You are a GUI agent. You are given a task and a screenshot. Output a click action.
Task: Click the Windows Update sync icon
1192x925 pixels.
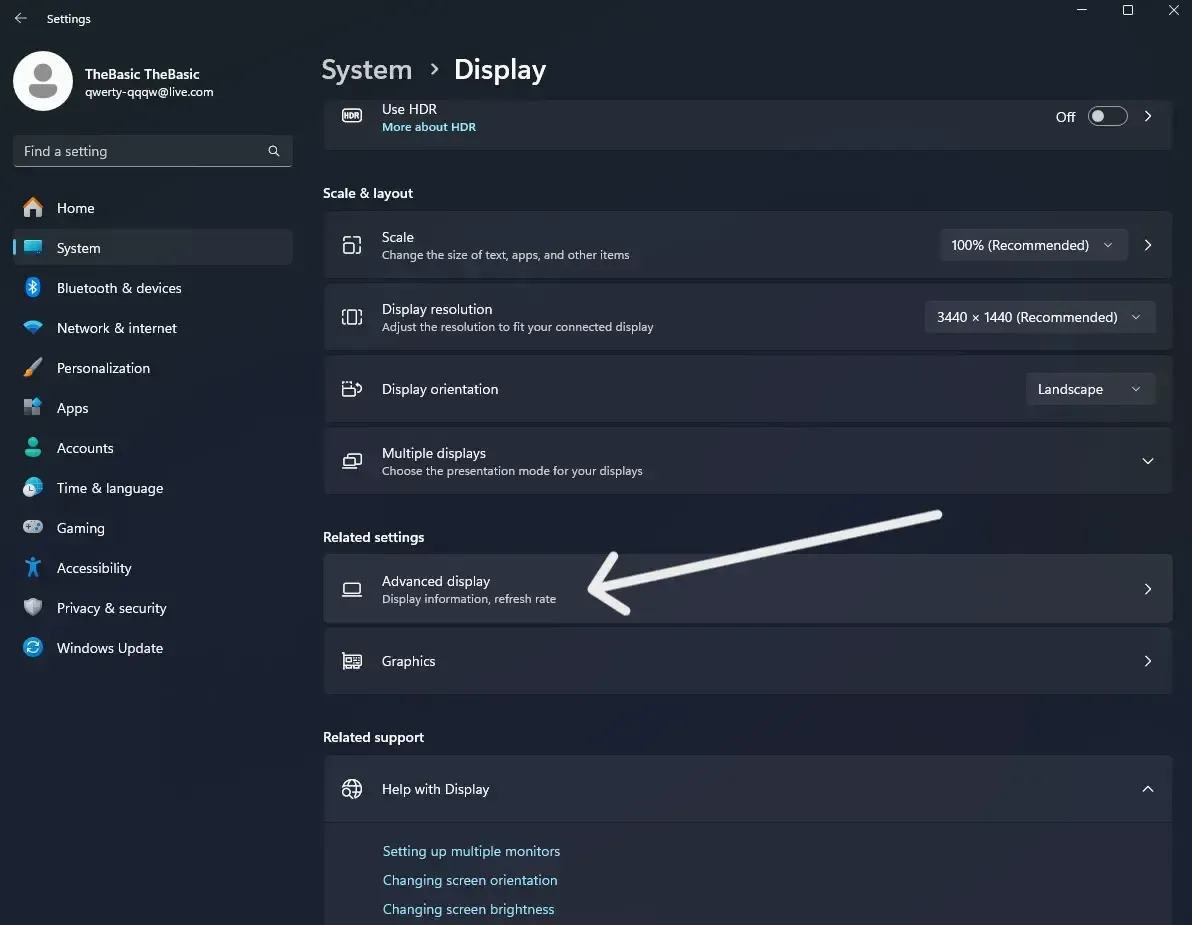33,648
